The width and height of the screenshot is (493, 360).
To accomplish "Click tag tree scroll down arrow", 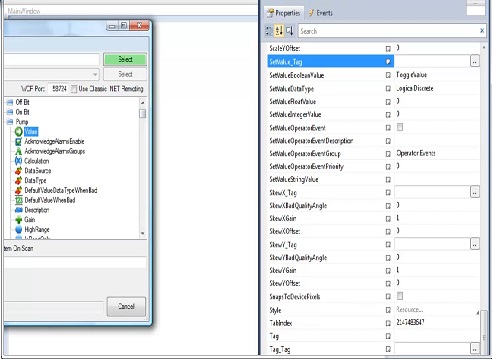I will point(143,234).
